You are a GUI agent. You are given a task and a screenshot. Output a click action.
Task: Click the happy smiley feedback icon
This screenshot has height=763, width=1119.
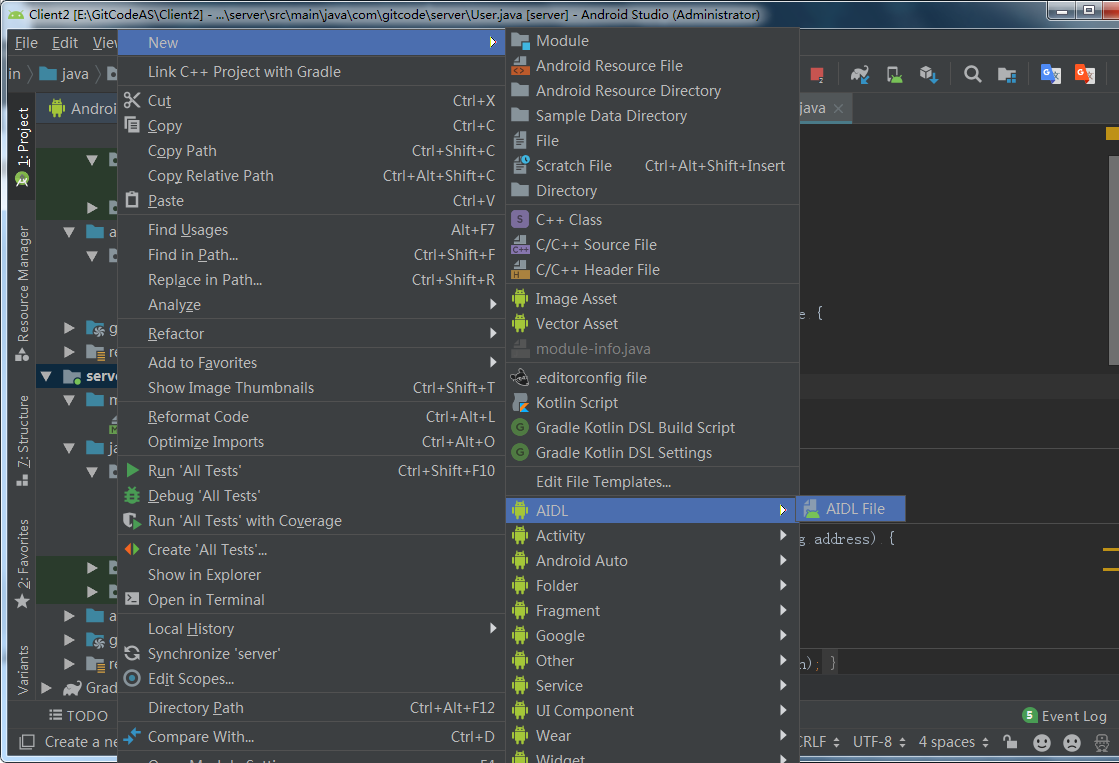coord(1042,742)
